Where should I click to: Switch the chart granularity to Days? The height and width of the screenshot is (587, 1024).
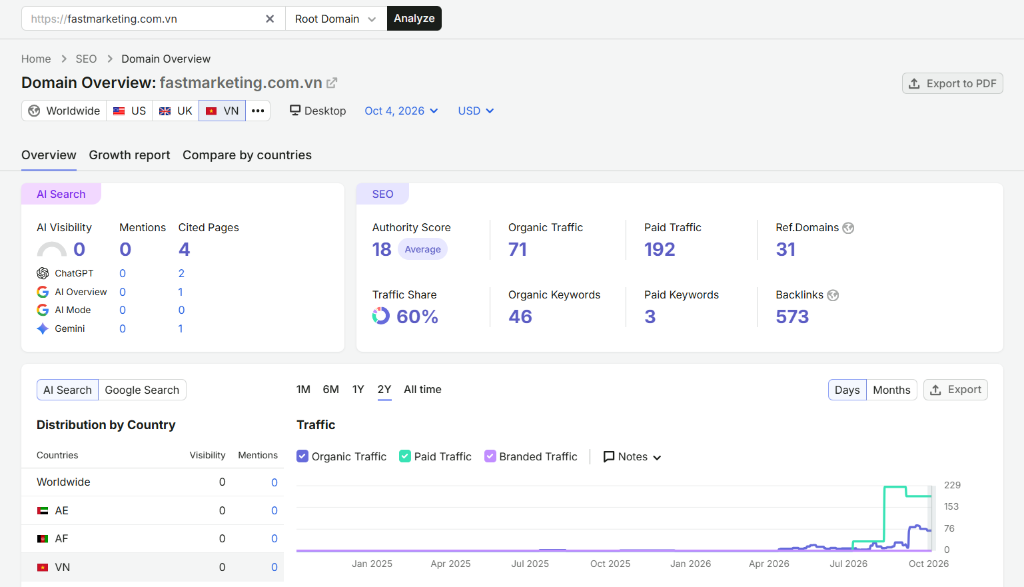847,390
